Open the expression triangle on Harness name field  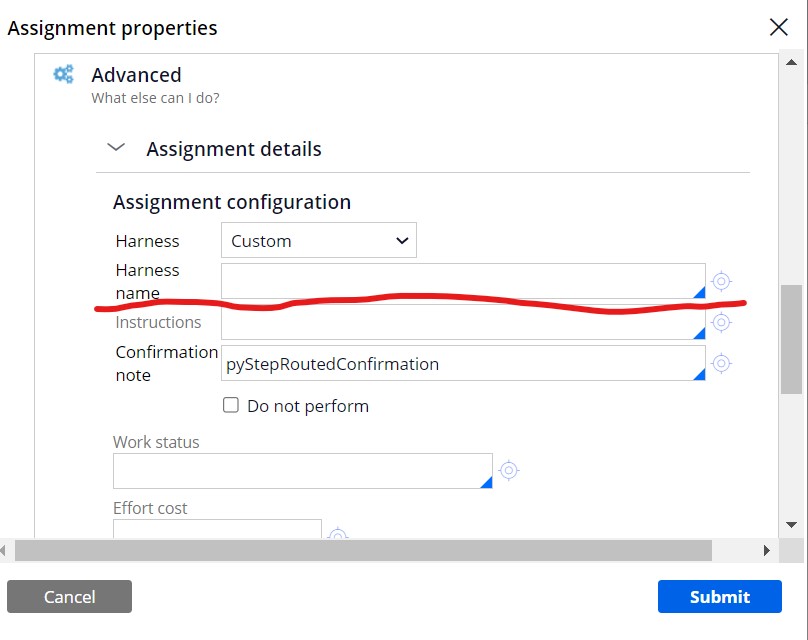700,294
